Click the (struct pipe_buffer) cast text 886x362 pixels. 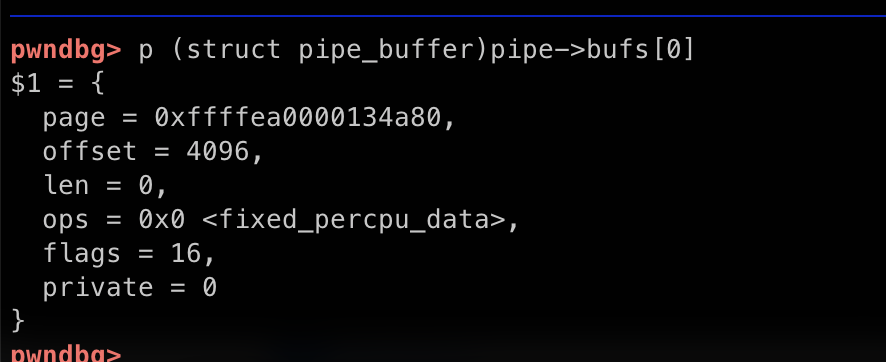tap(330, 50)
